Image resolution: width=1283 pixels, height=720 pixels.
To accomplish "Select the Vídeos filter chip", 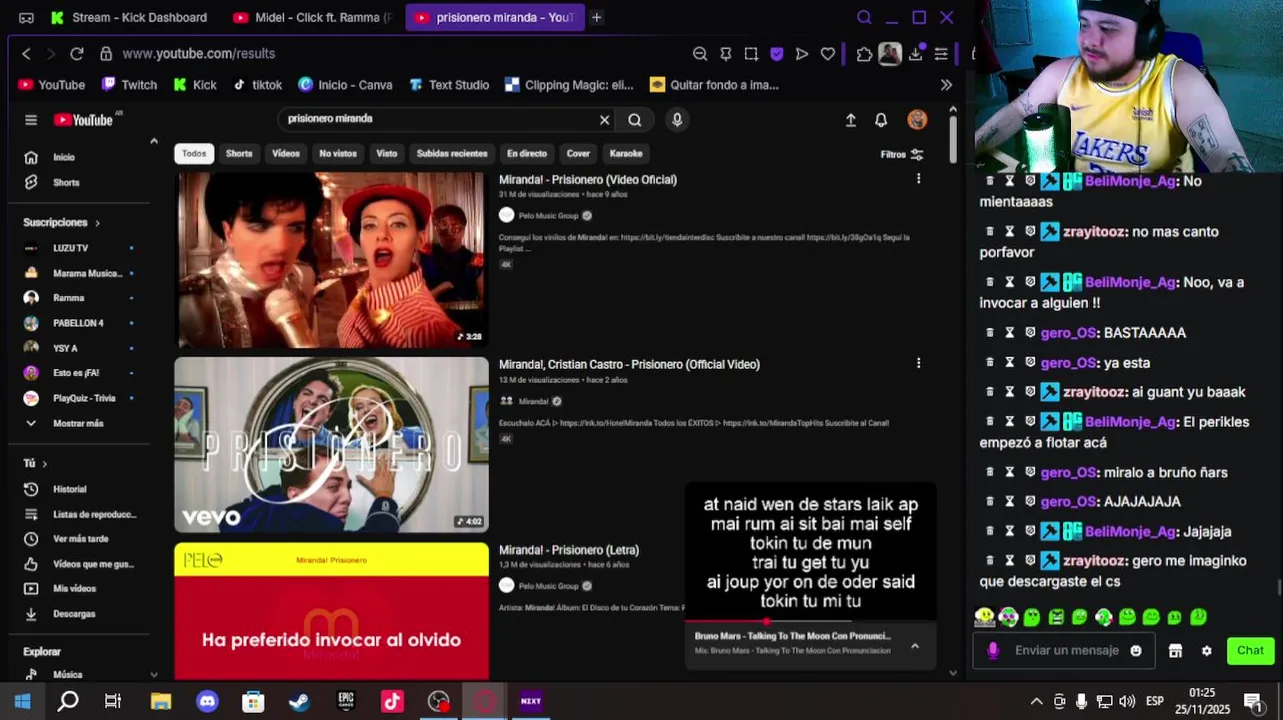I will pyautogui.click(x=286, y=154).
